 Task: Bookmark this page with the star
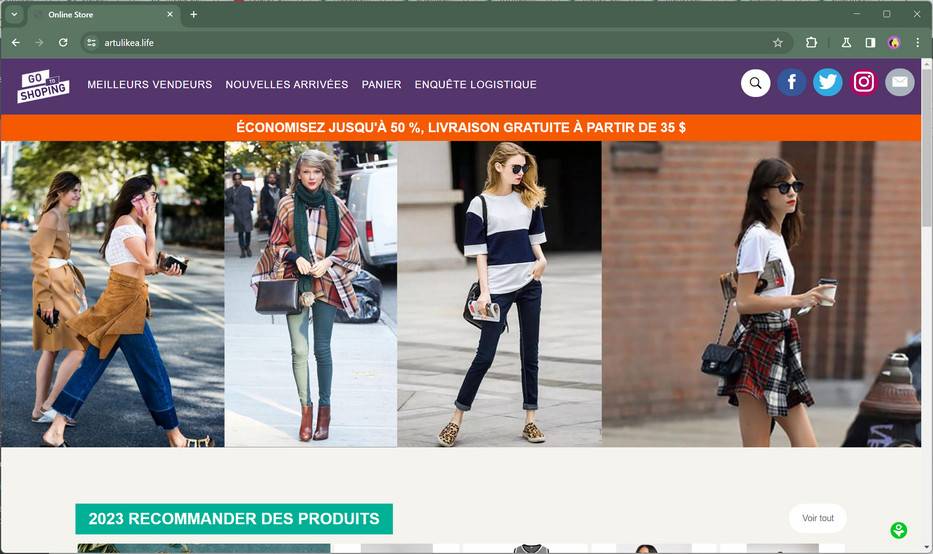(x=778, y=43)
